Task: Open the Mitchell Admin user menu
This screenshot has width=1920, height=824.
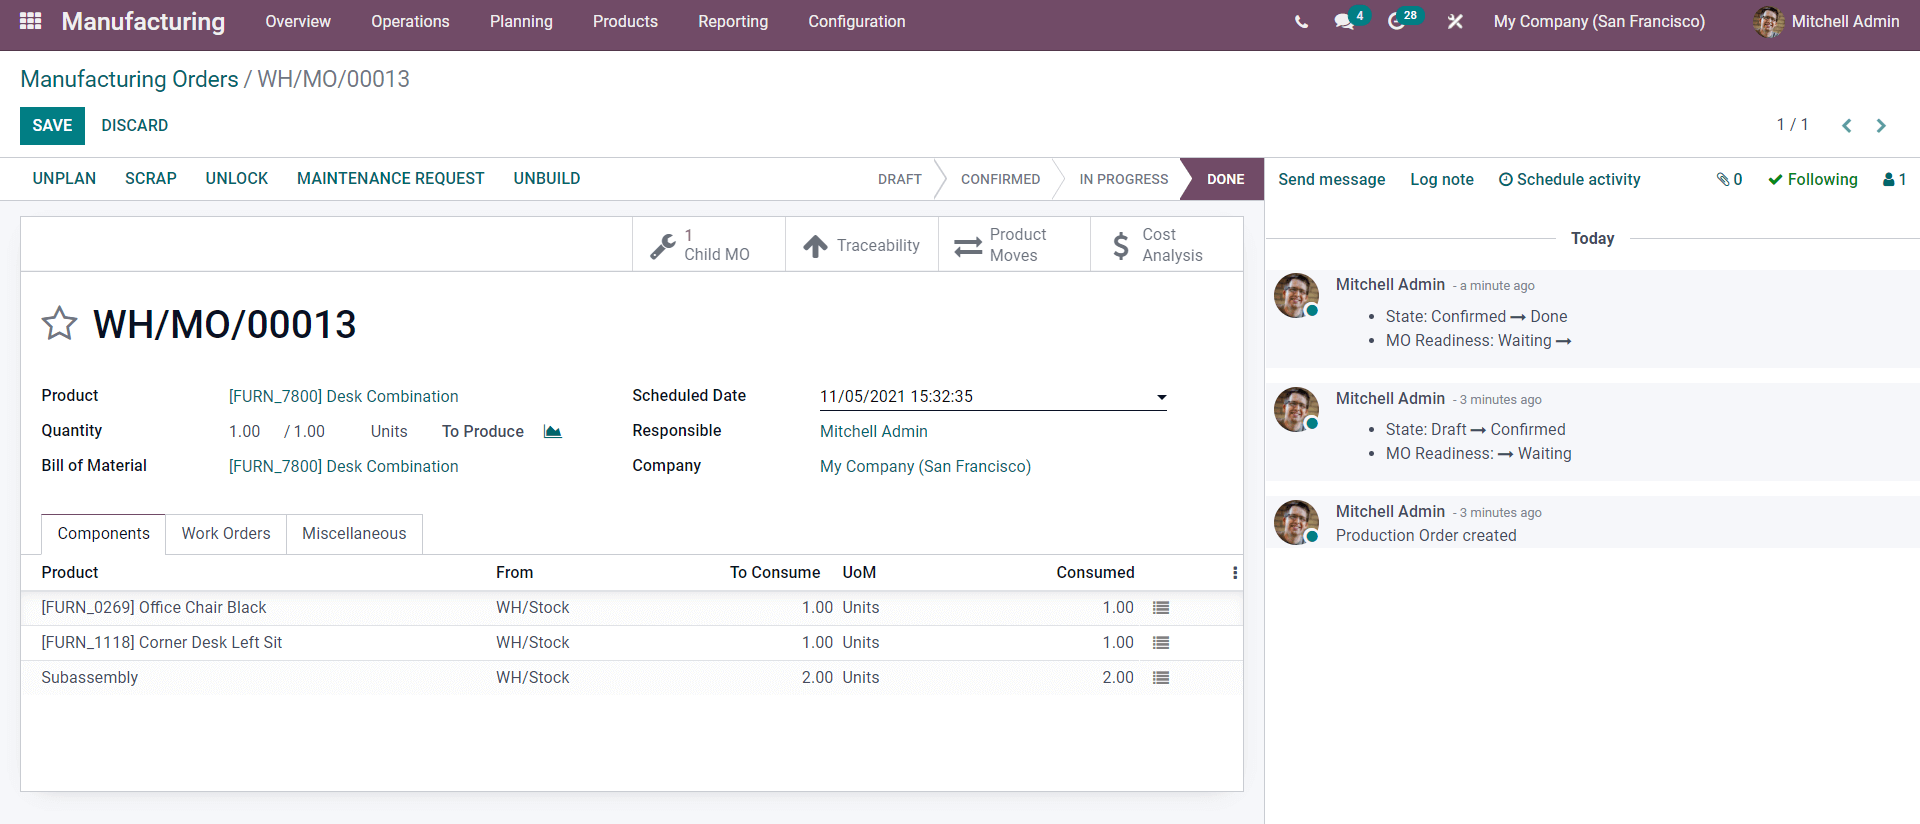Action: point(1826,21)
